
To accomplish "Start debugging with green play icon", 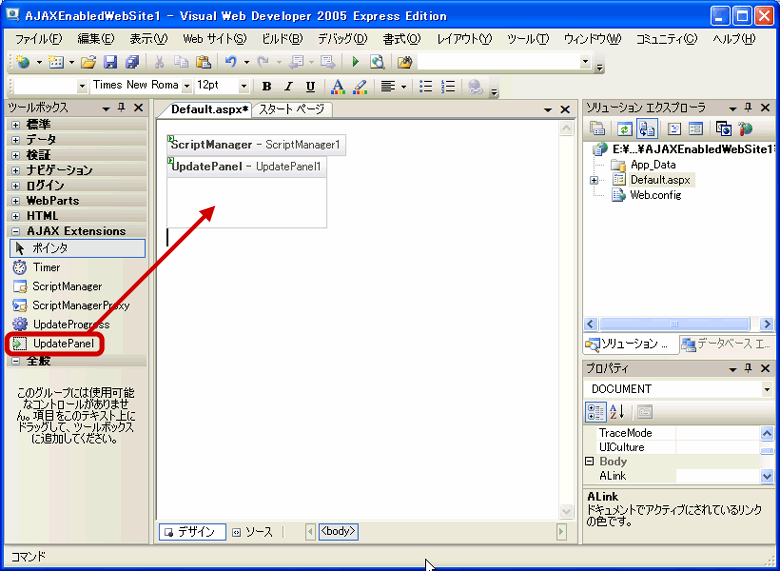I will [x=355, y=62].
